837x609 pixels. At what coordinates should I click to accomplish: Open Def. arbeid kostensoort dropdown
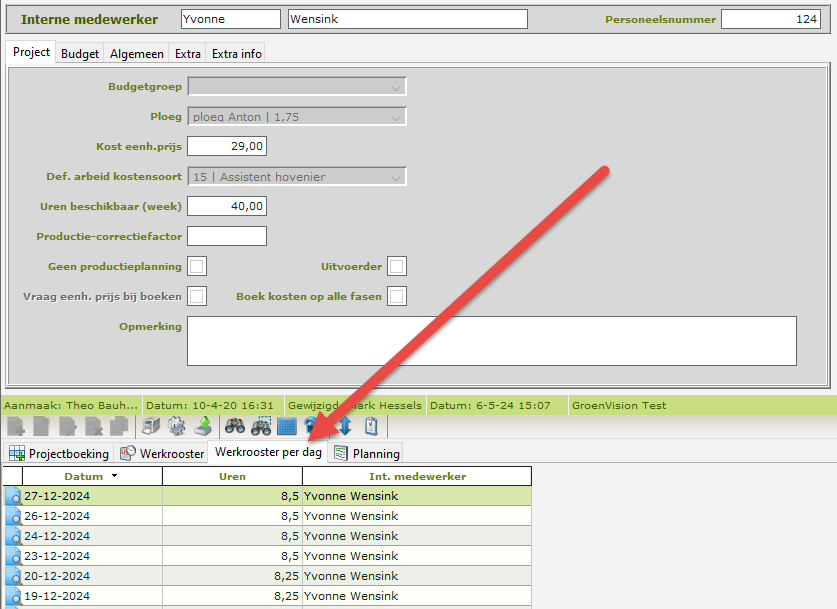point(297,177)
